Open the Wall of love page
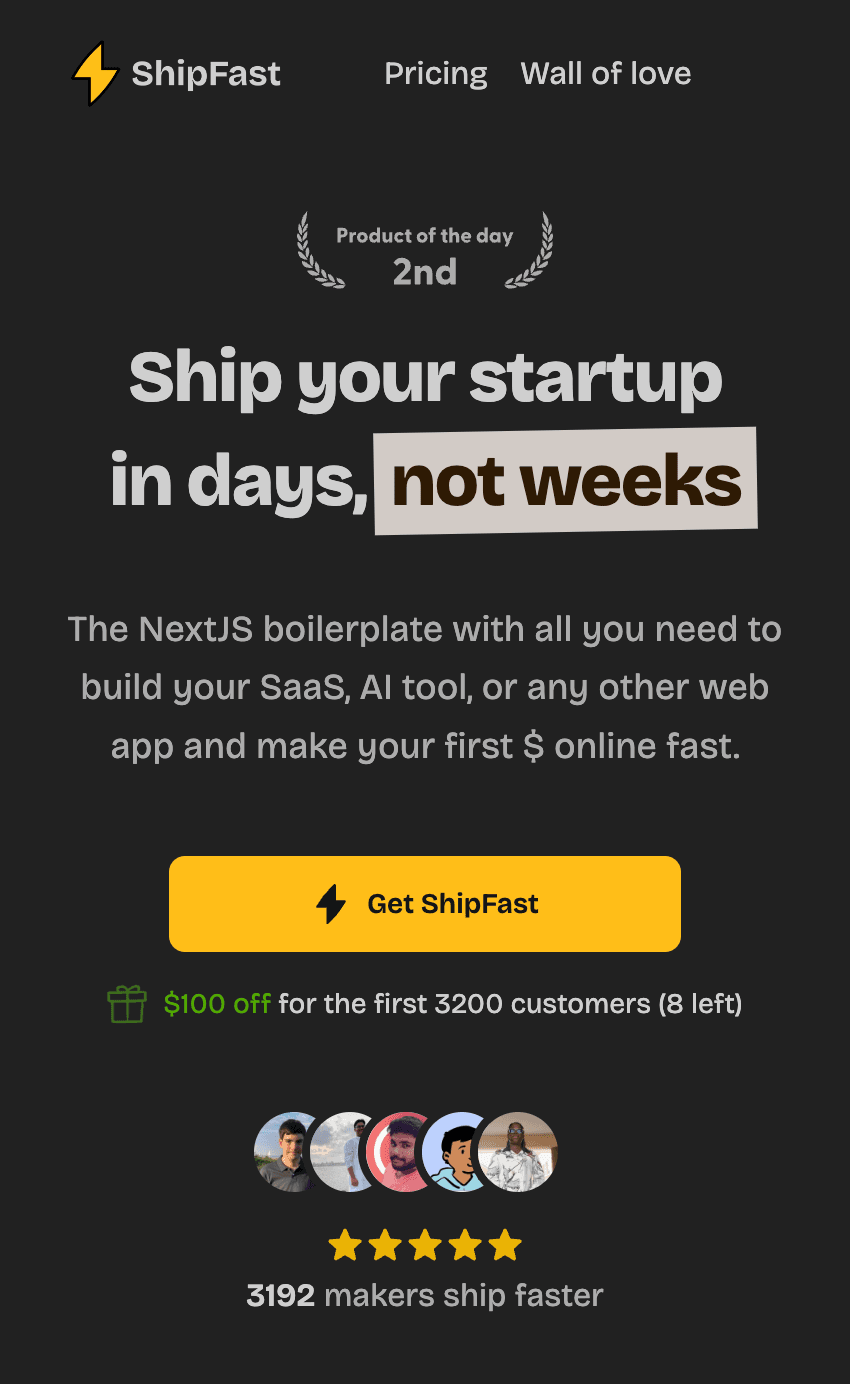 [606, 73]
